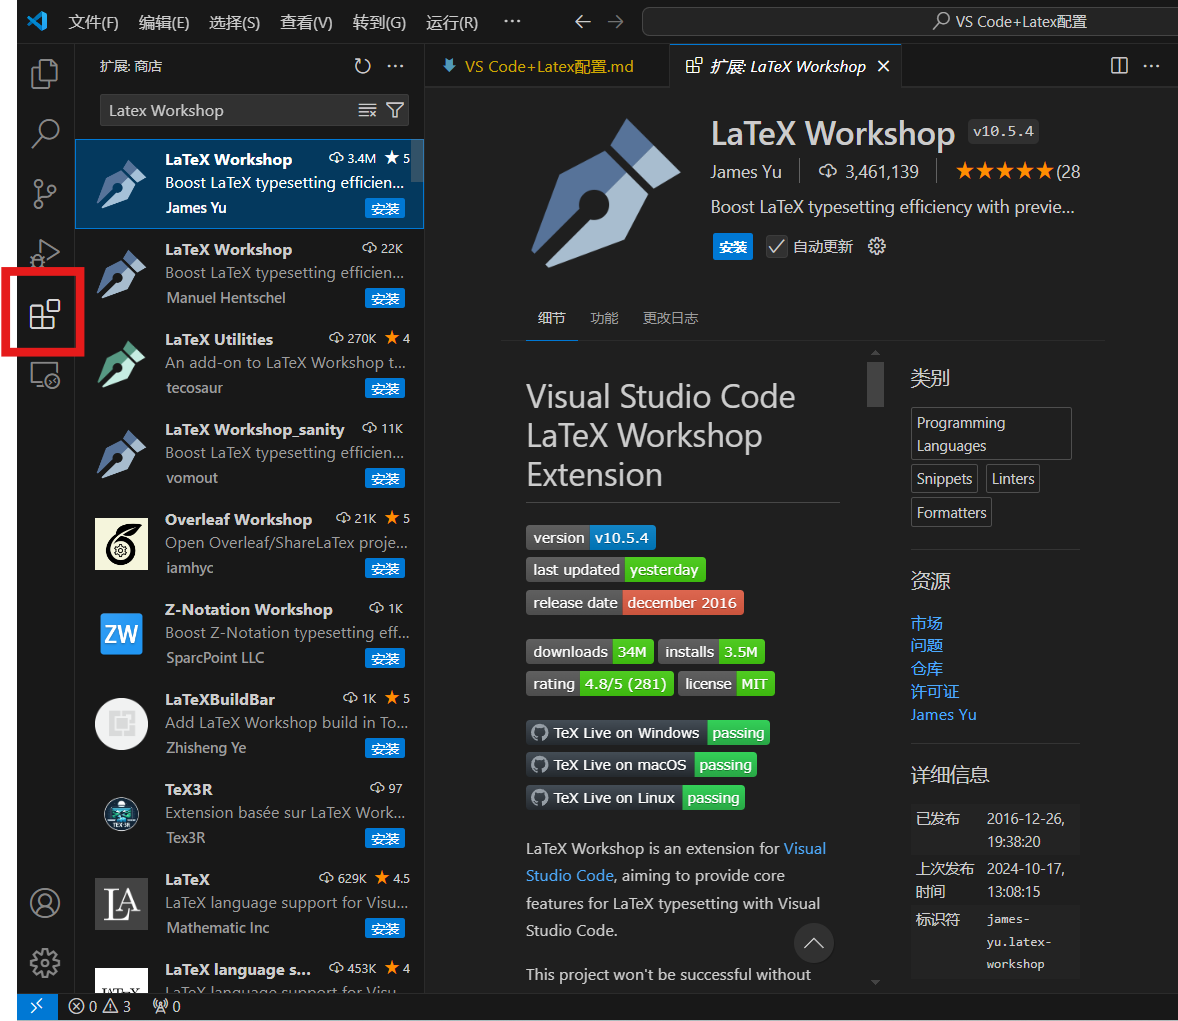Open the Manage gear menu

coord(45,963)
